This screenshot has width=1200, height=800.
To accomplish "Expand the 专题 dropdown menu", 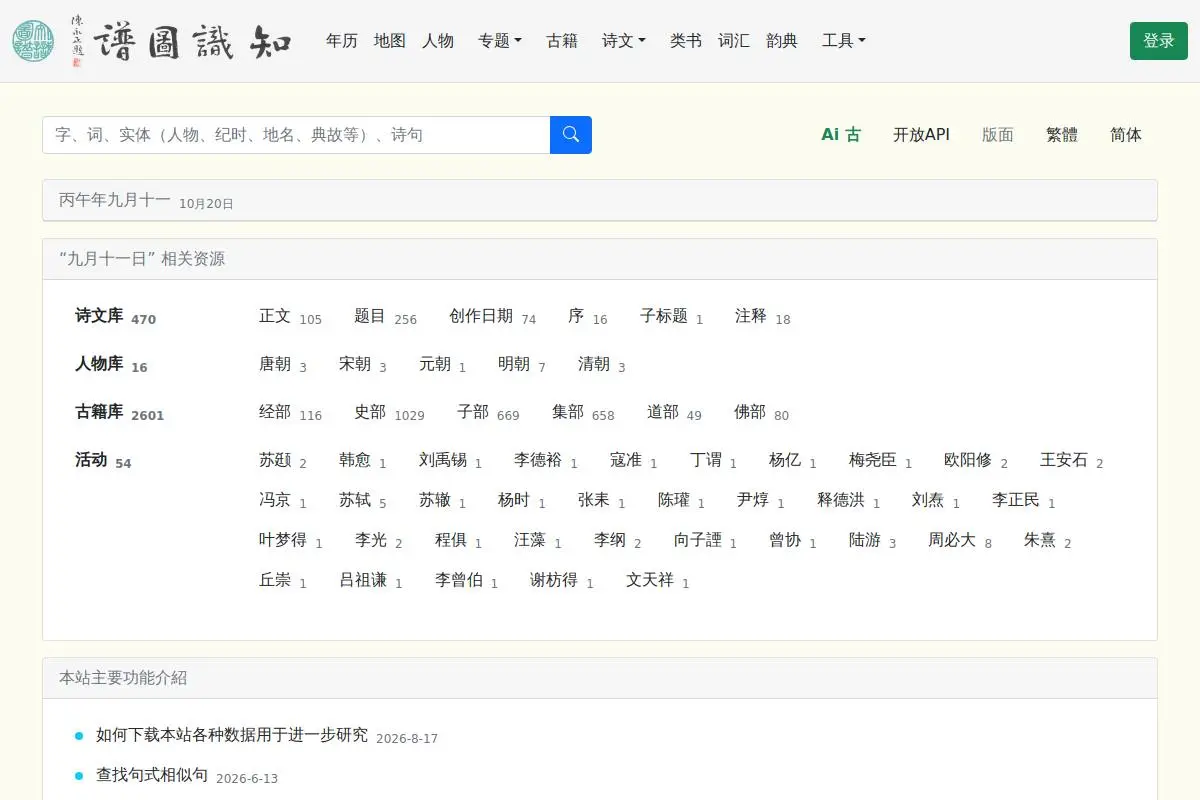I will pyautogui.click(x=500, y=41).
